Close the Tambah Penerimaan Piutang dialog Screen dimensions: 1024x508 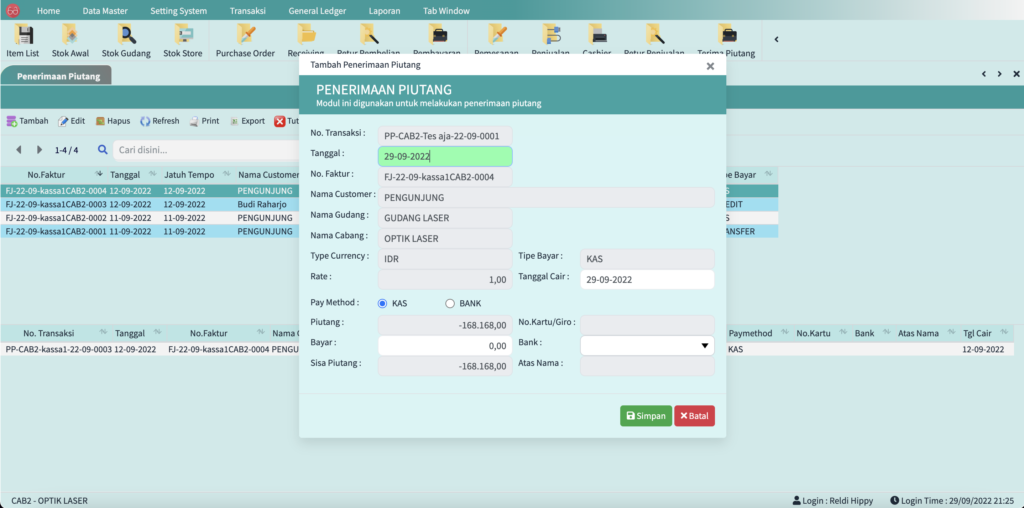point(710,66)
